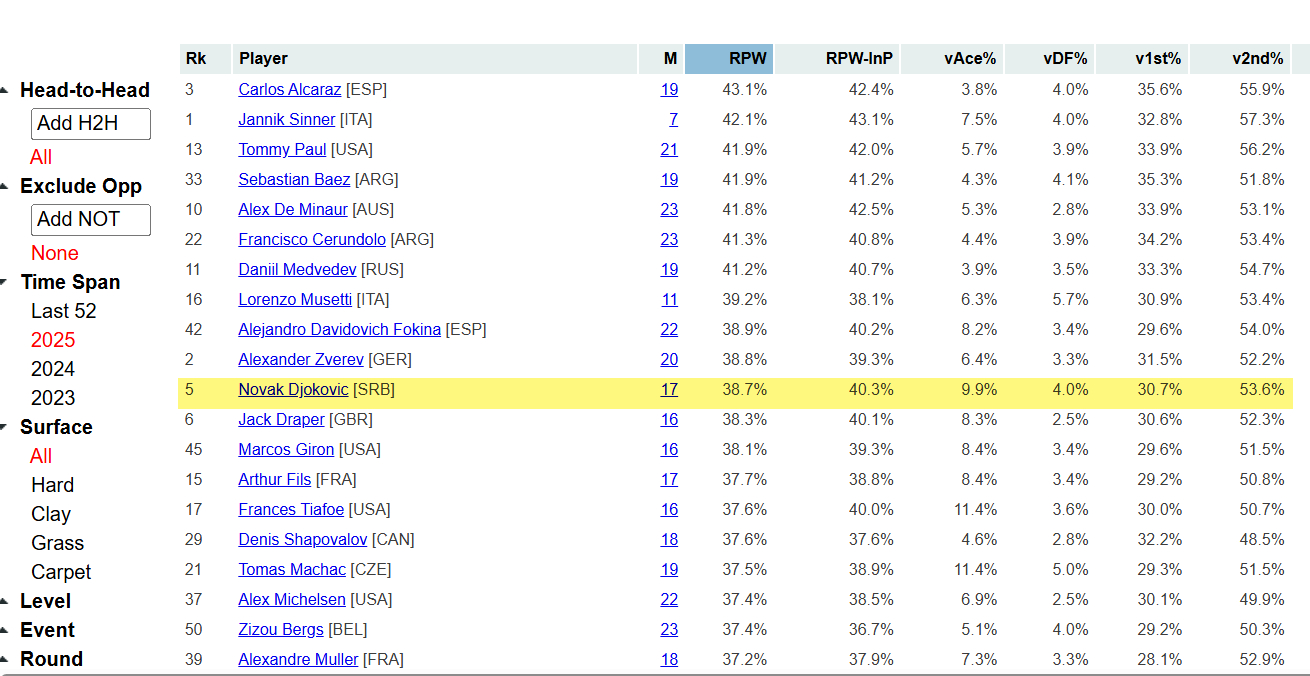1310x676 pixels.
Task: Select Last 52 time span
Action: 64,311
